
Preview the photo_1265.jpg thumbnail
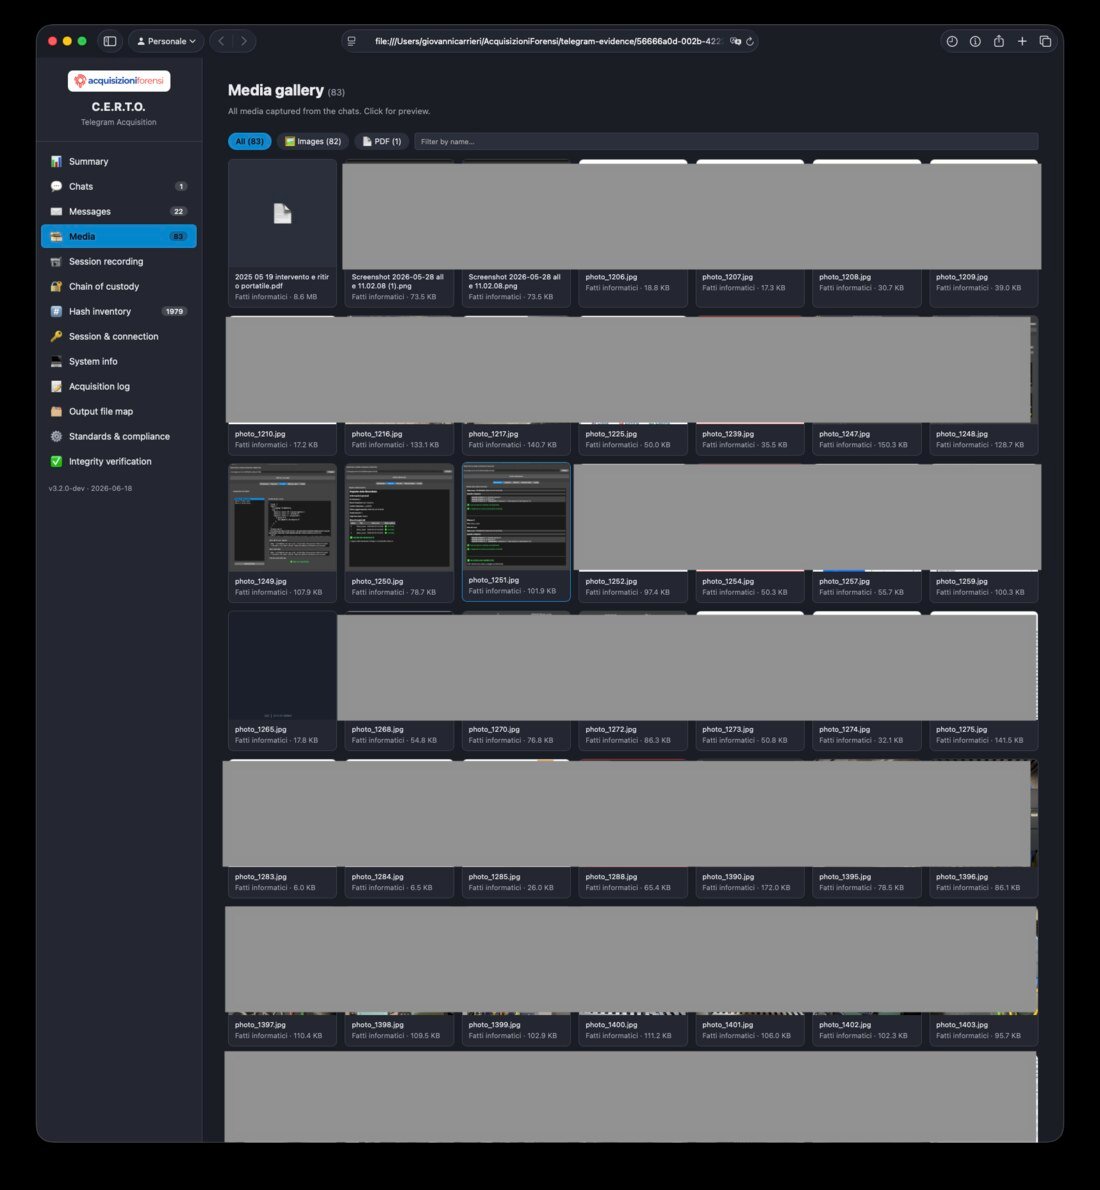pos(282,666)
